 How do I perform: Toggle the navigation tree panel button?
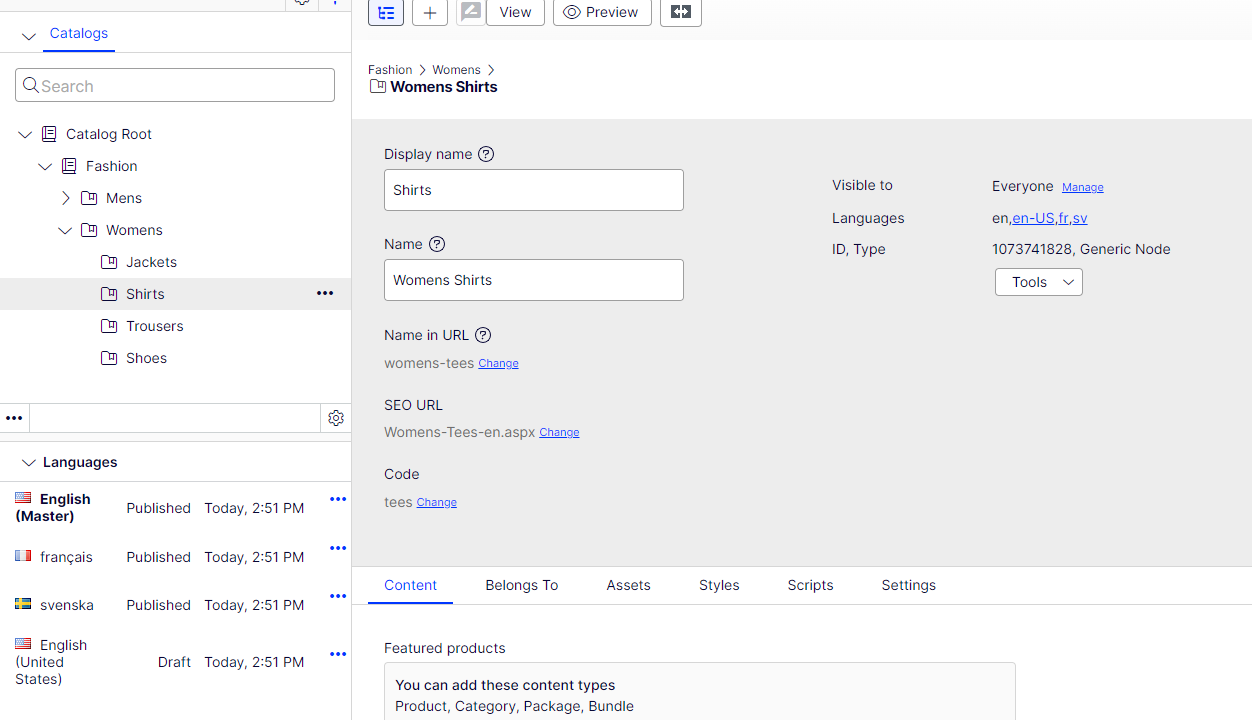pyautogui.click(x=386, y=12)
